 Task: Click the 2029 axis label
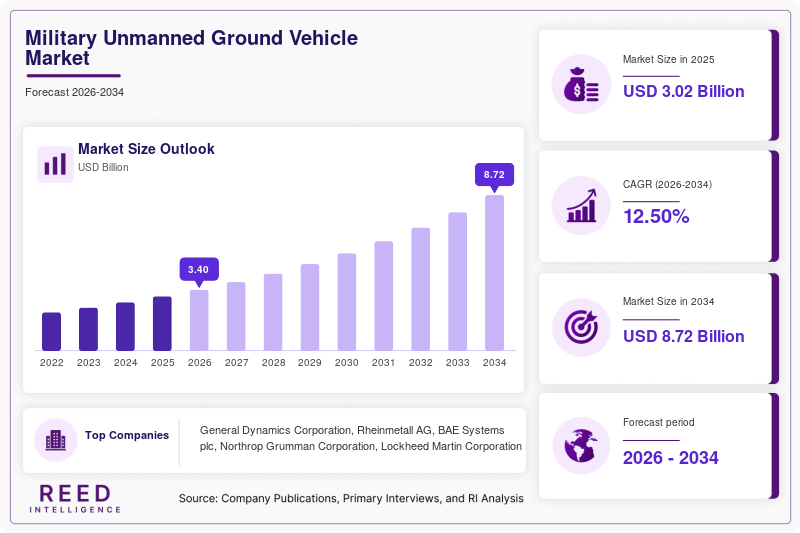point(310,363)
